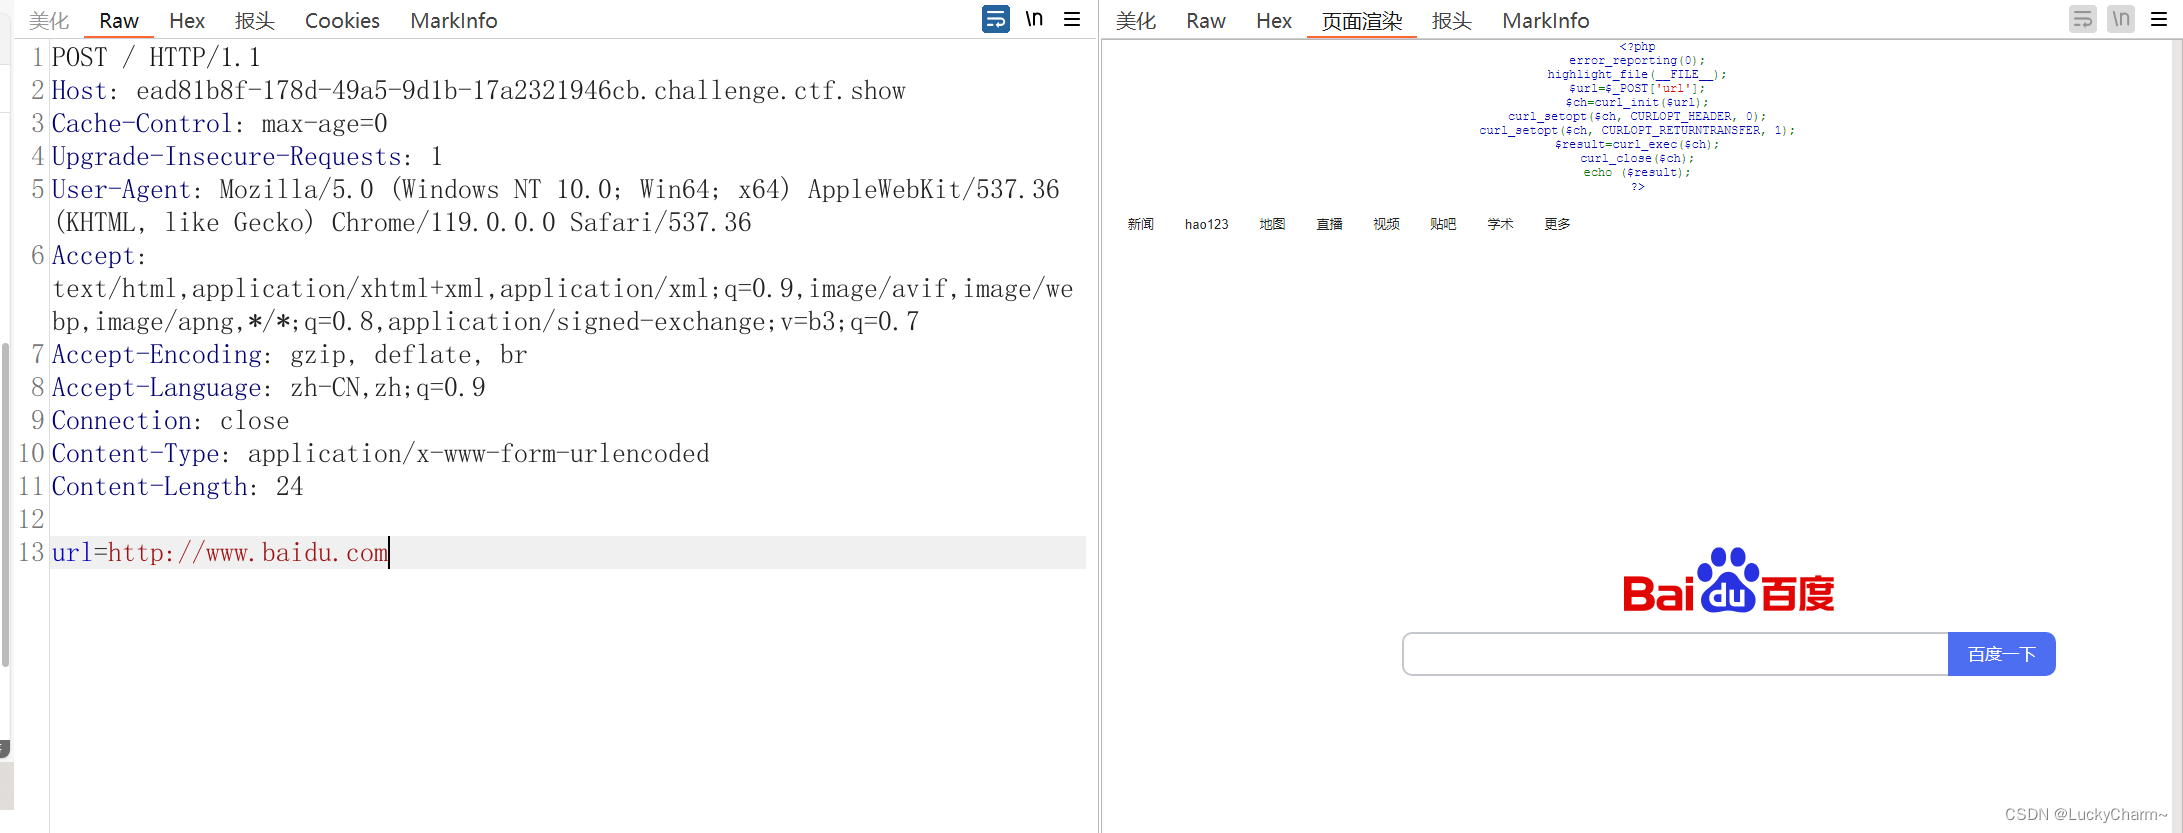Open request panel hamburger menu
The height and width of the screenshot is (833, 2183).
point(1072,19)
